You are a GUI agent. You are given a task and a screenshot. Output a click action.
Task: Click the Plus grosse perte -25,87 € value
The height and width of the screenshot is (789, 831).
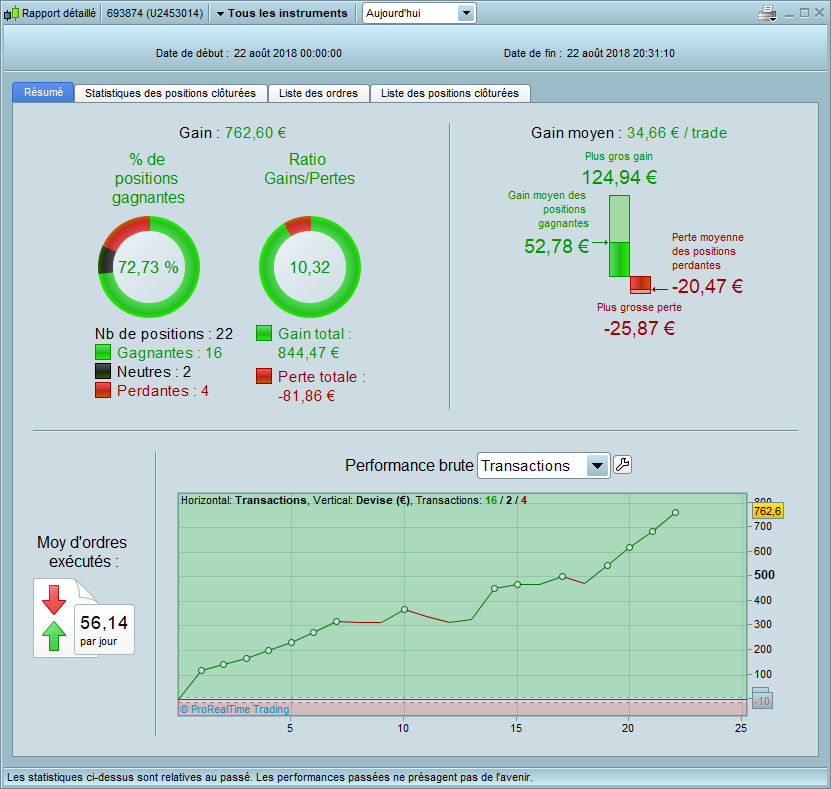click(640, 328)
